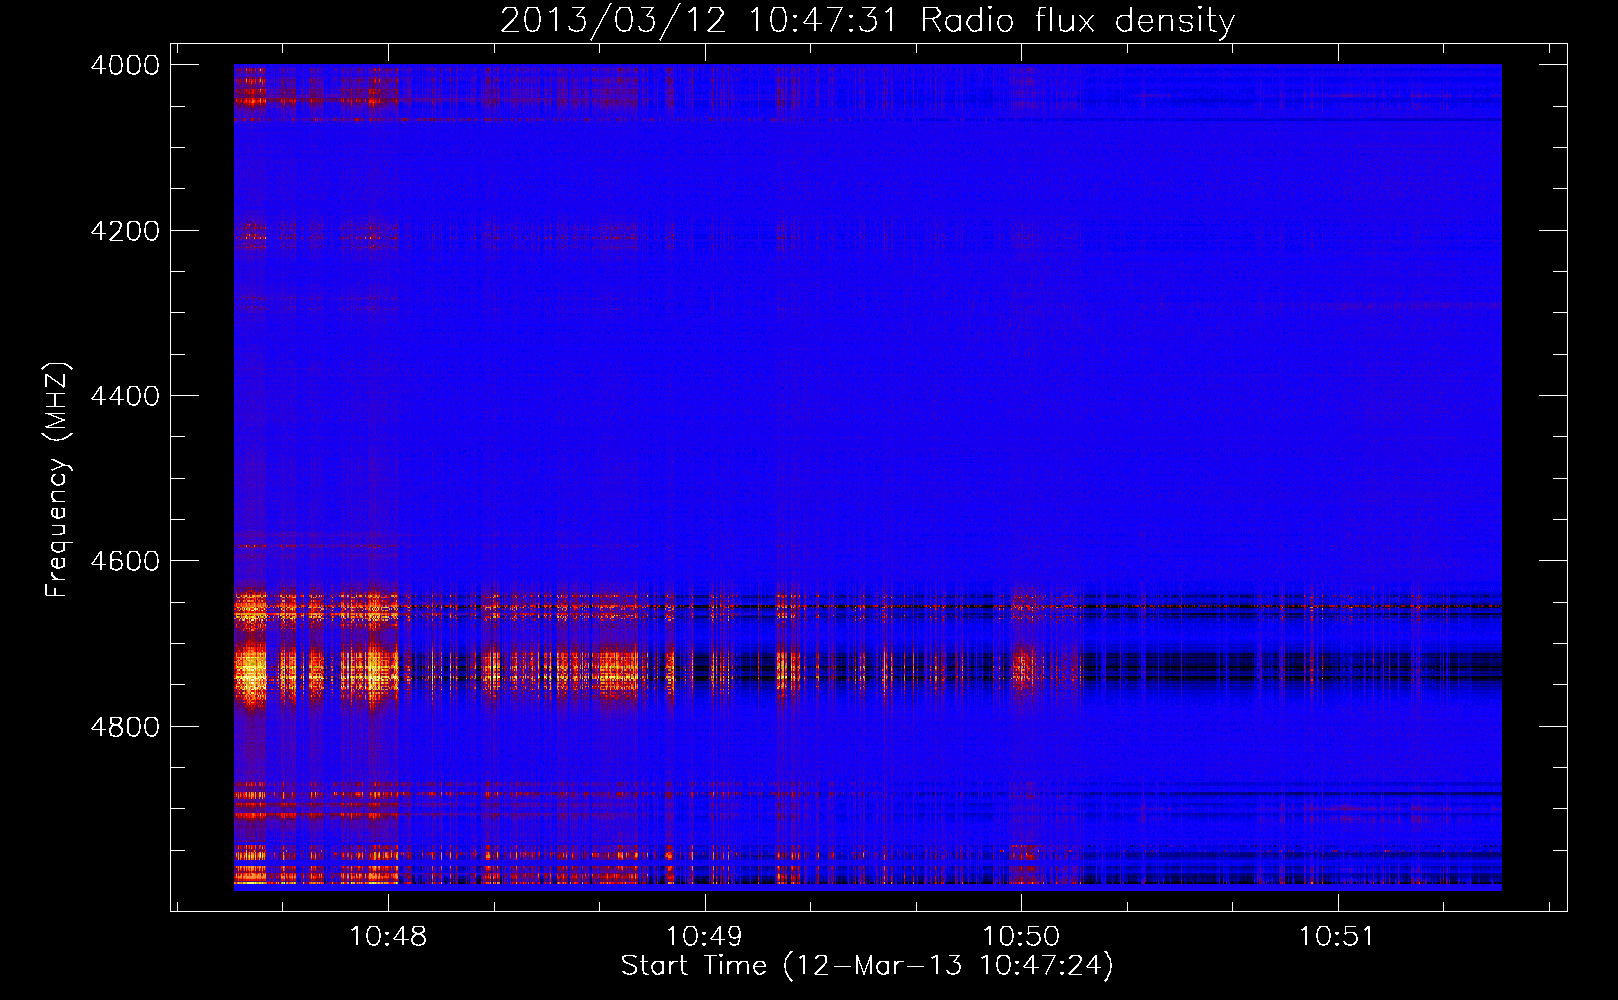1618x1000 pixels.
Task: Click the 4000 frequency tick label
Action: point(125,65)
